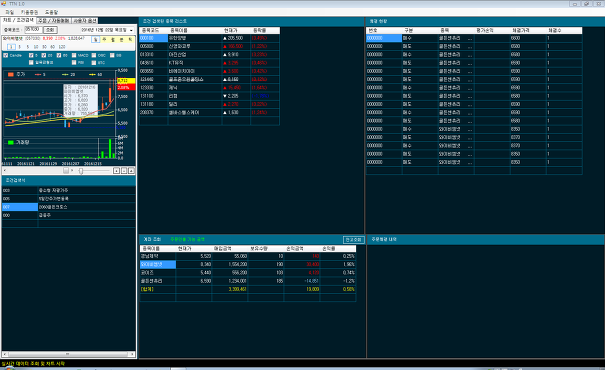Screen dimensions: 605x370
Task: Switch to the 주문 / 자동매매 tab
Action: pos(54,20)
